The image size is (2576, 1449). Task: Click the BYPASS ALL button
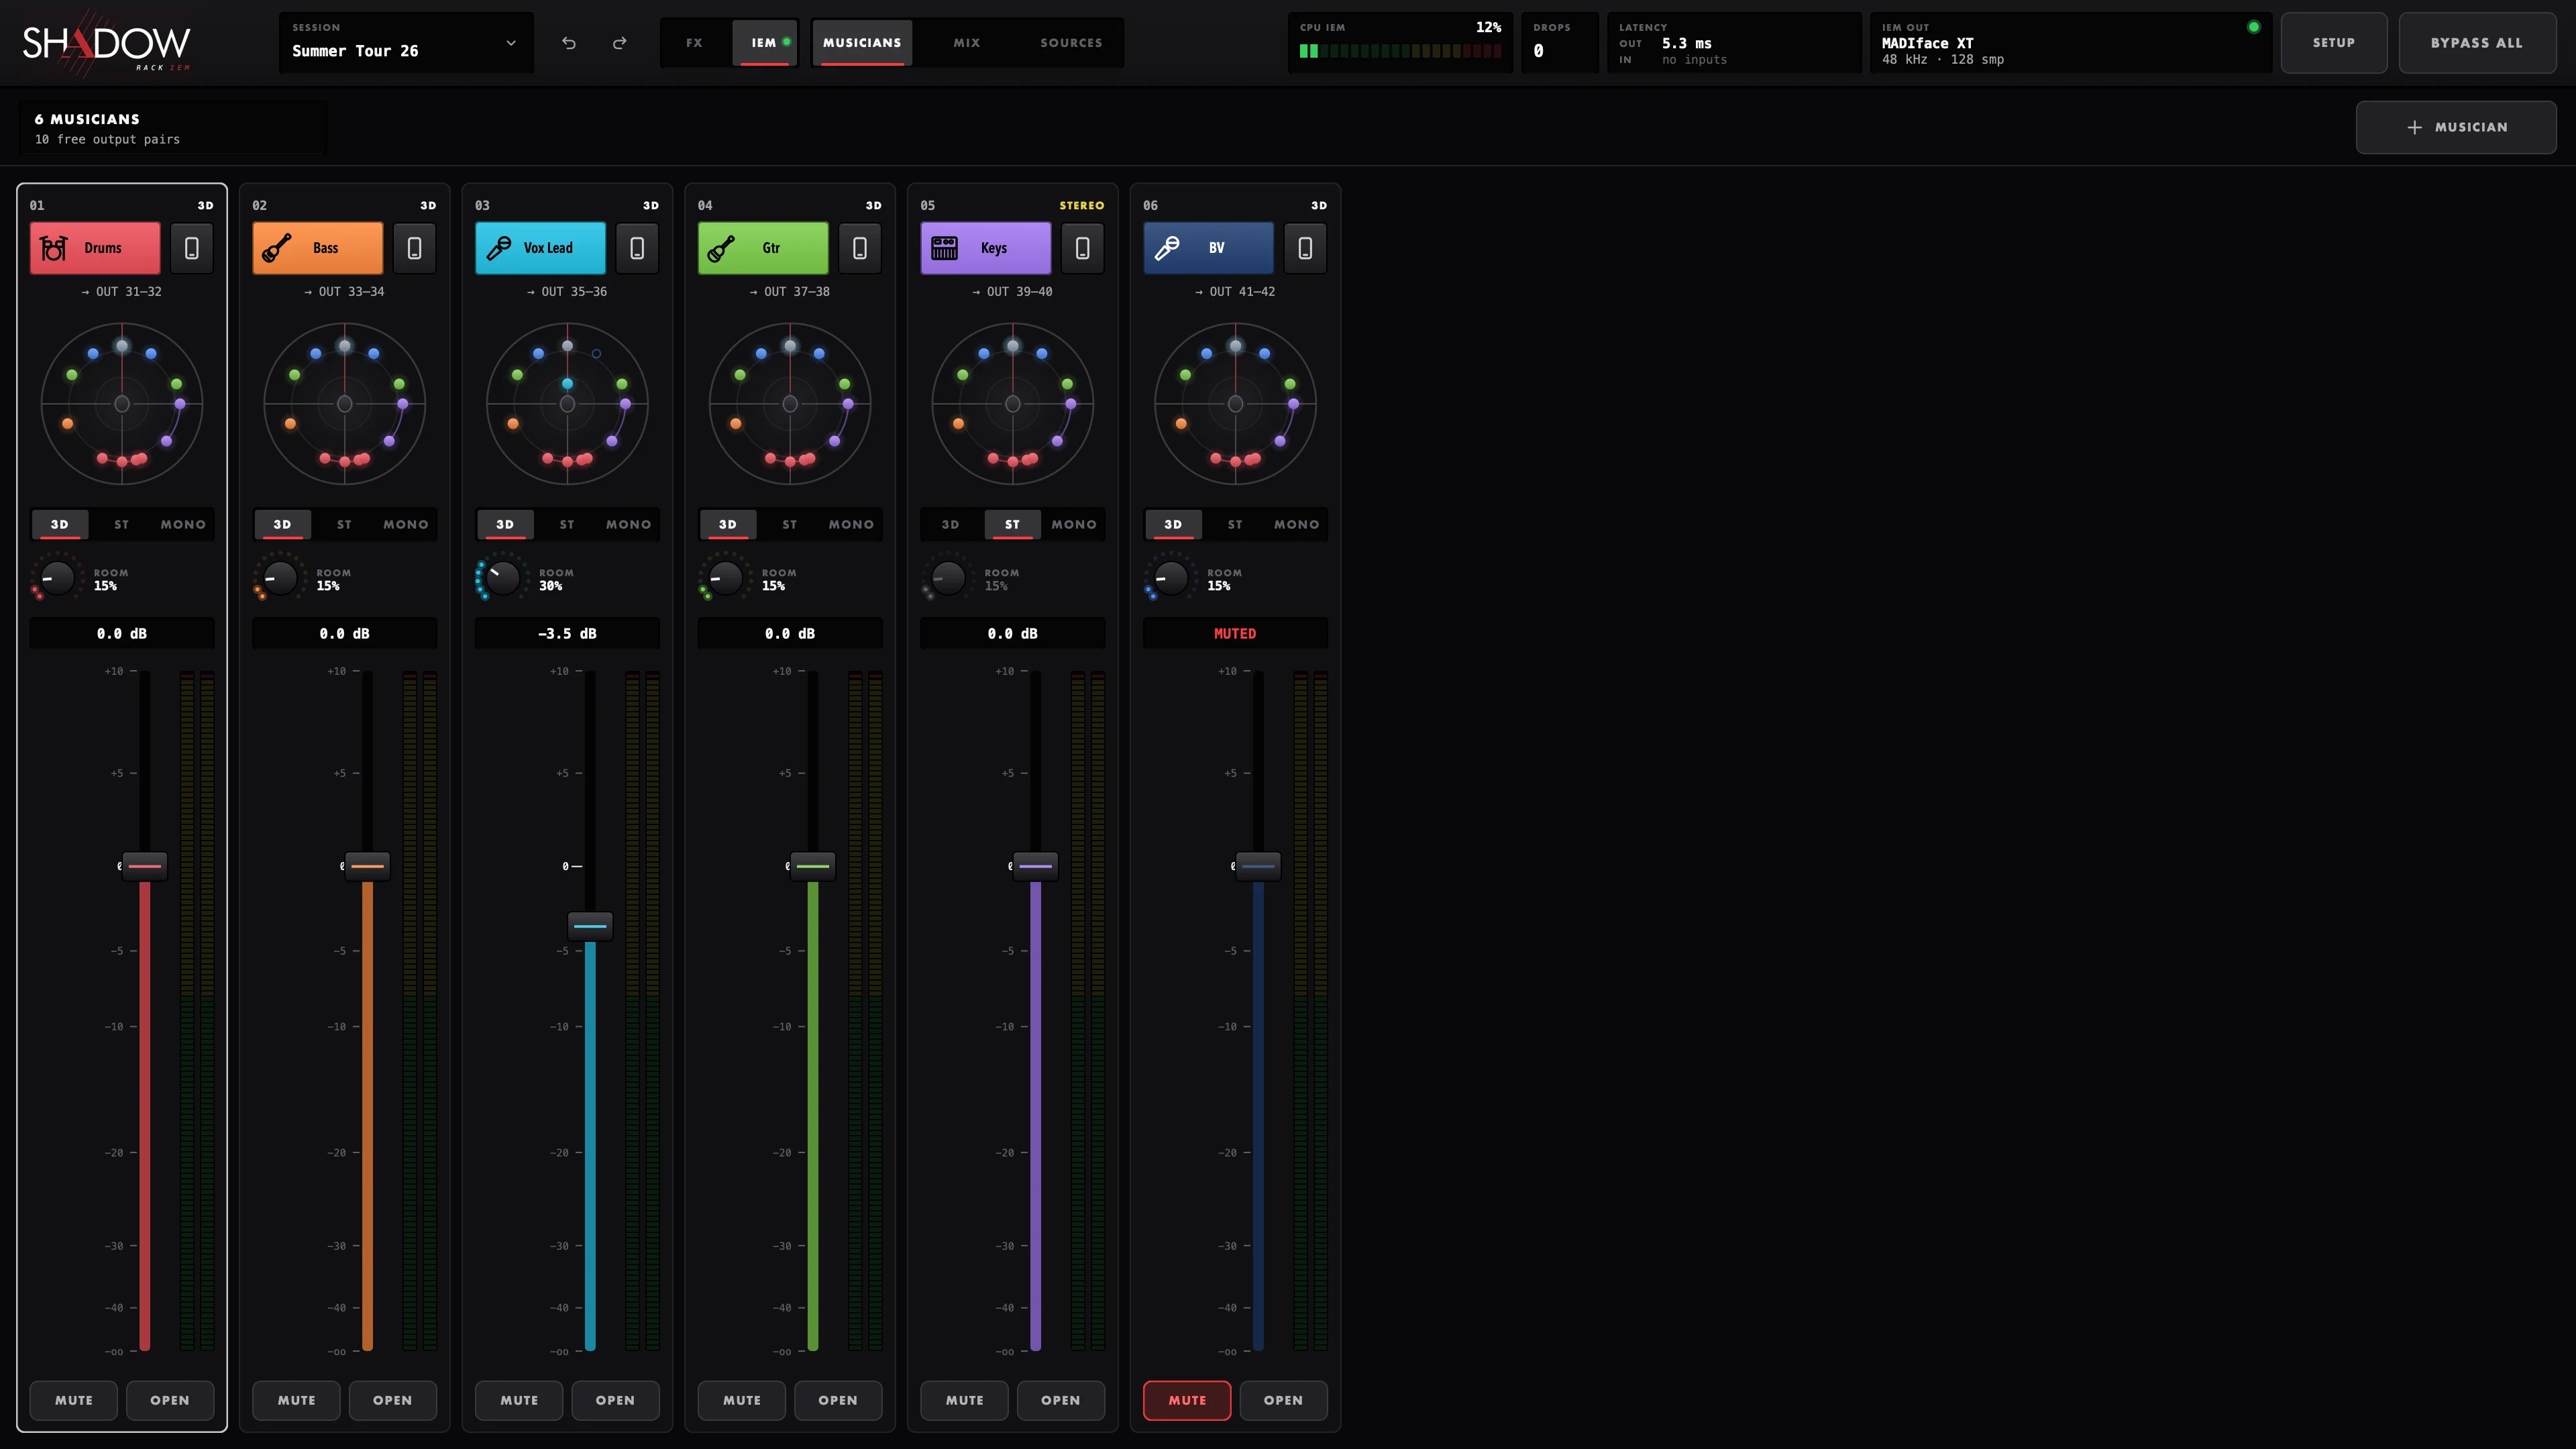[2477, 43]
